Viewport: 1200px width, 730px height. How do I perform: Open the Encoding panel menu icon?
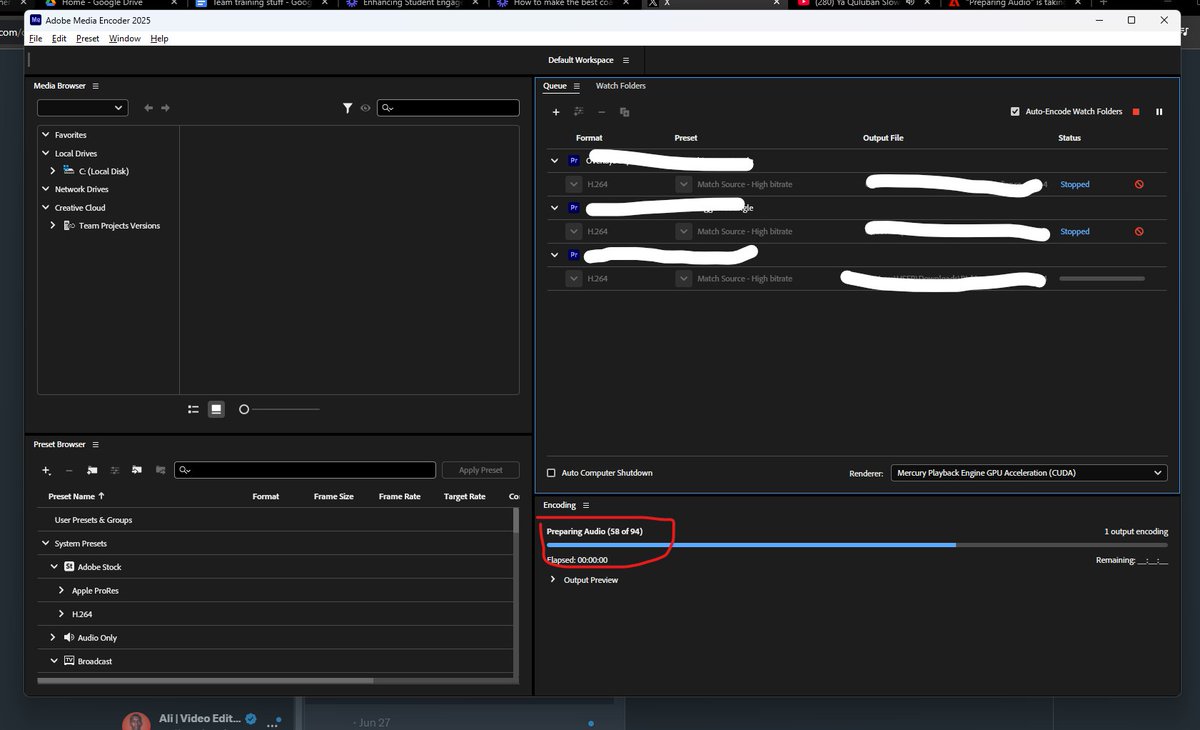(586, 505)
